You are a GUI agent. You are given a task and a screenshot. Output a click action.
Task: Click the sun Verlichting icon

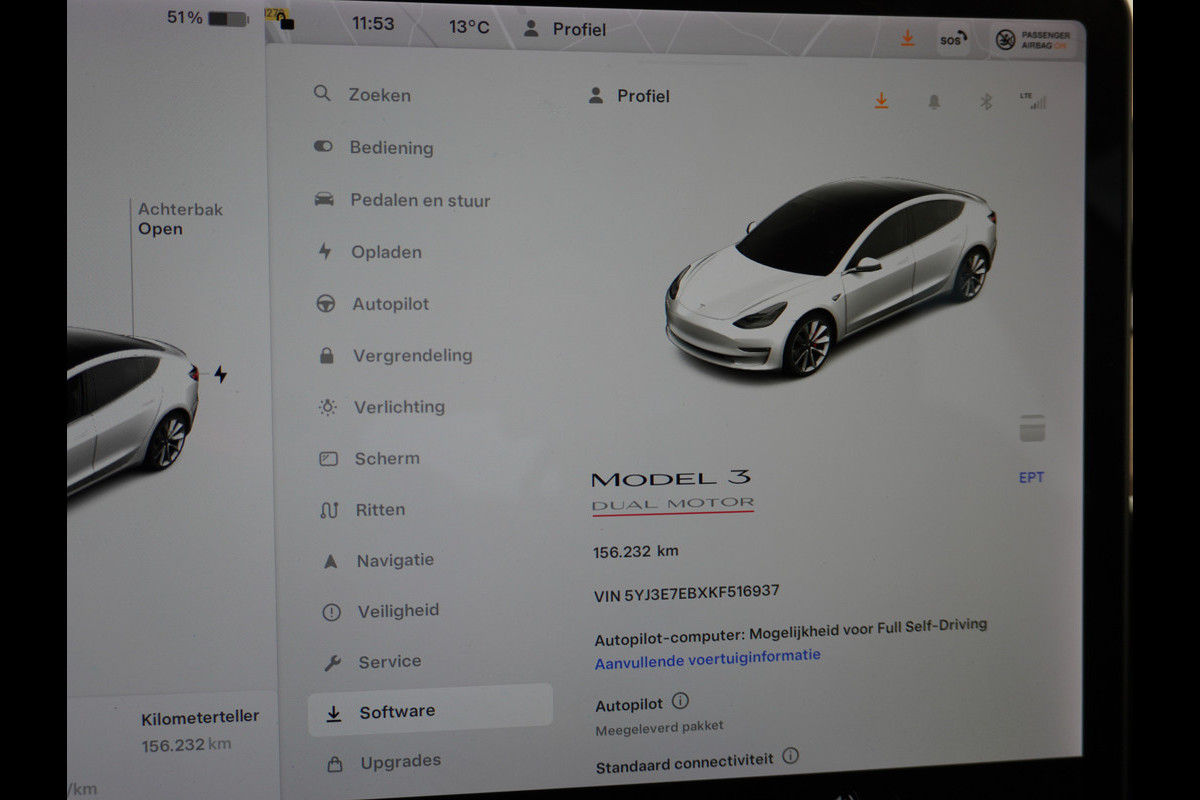point(327,407)
